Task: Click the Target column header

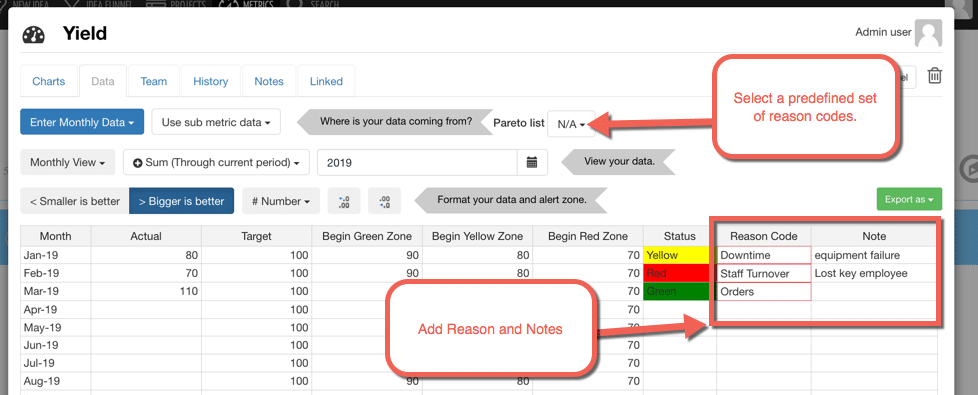Action: (256, 237)
